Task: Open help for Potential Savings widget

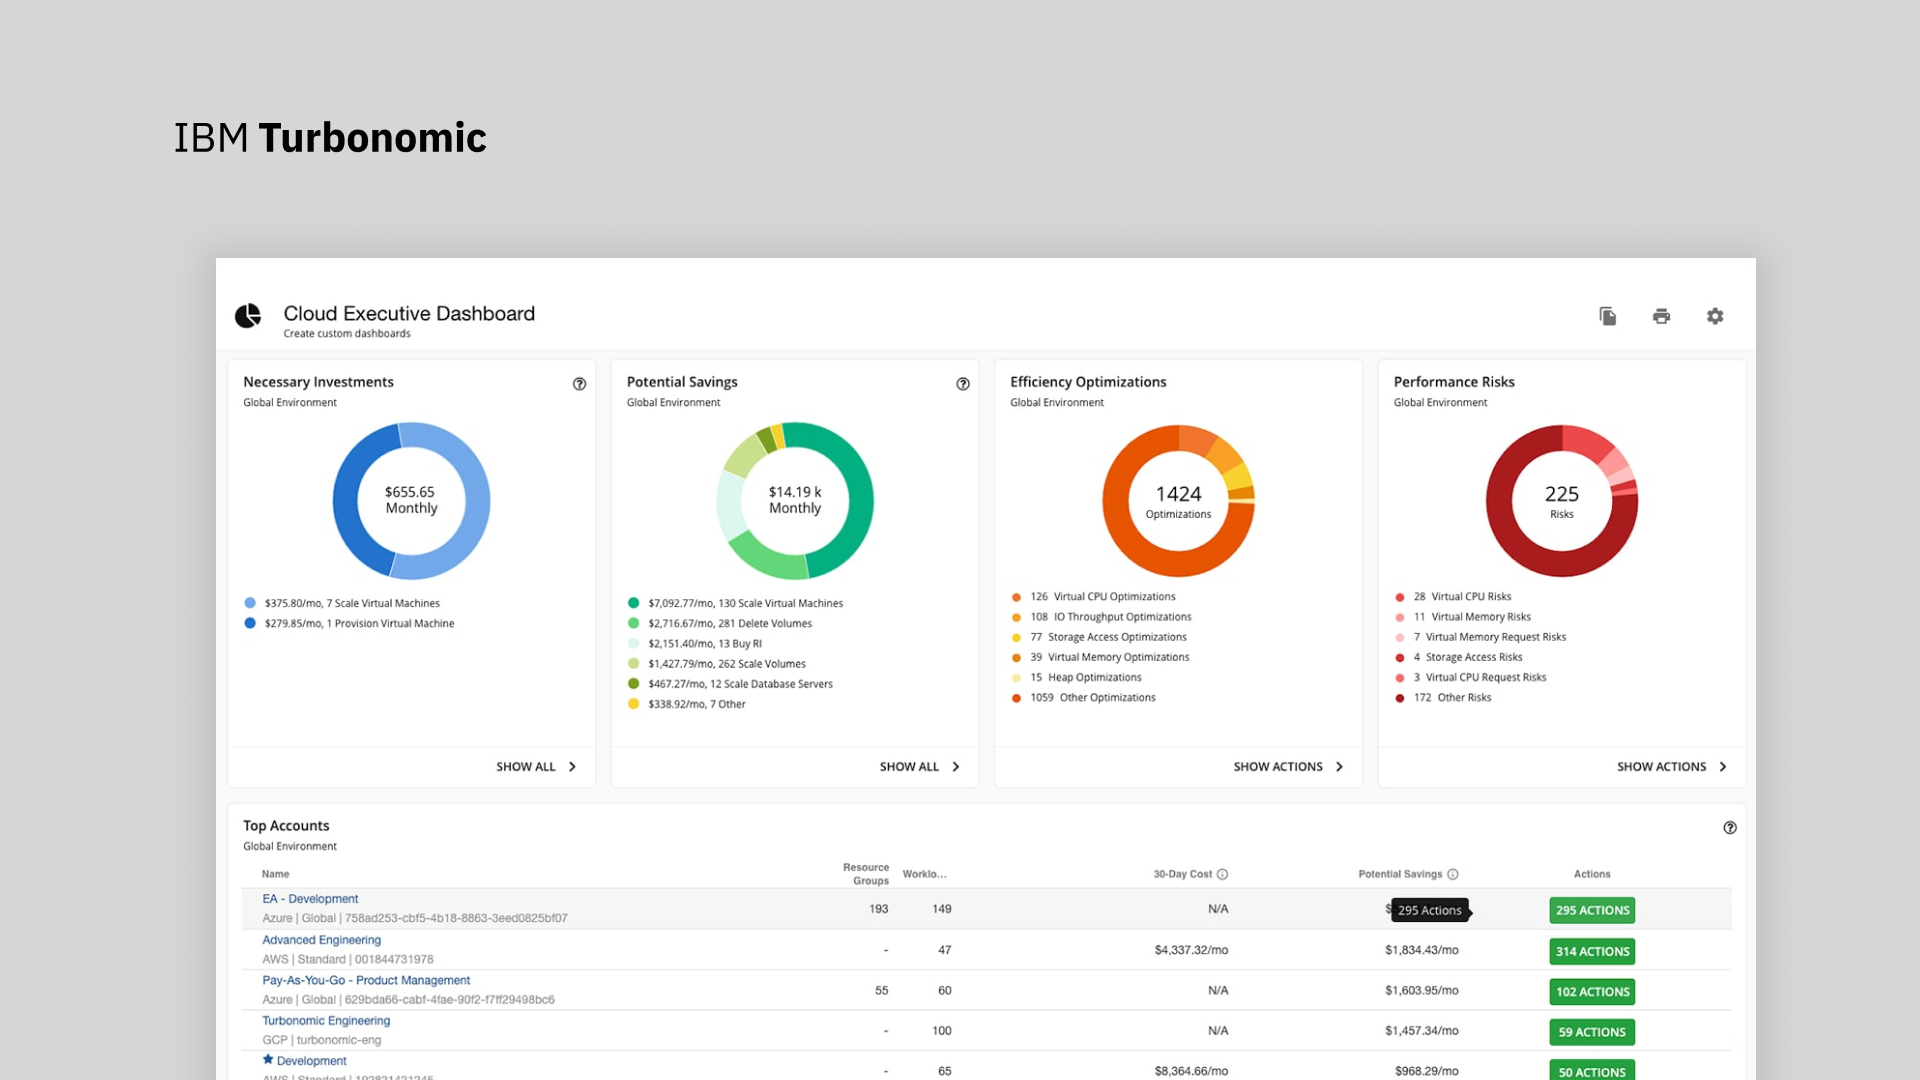Action: tap(963, 384)
